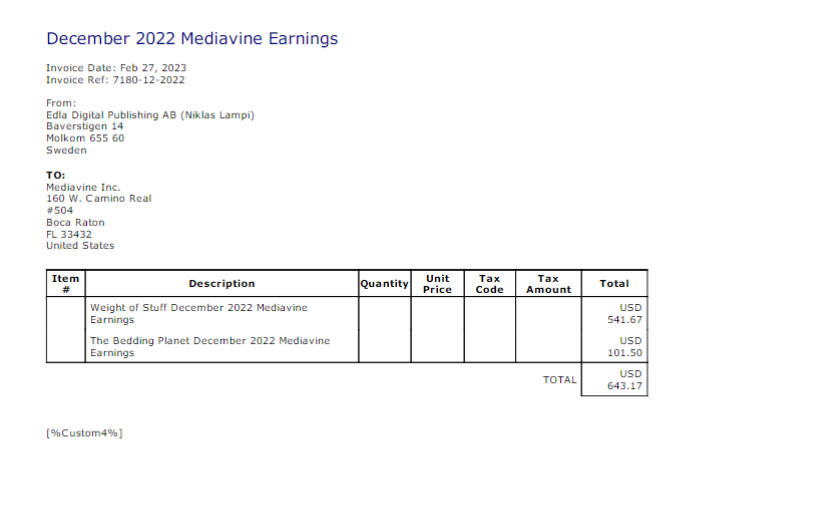Click the Invoice Ref 7180-12-2022 line

click(115, 80)
